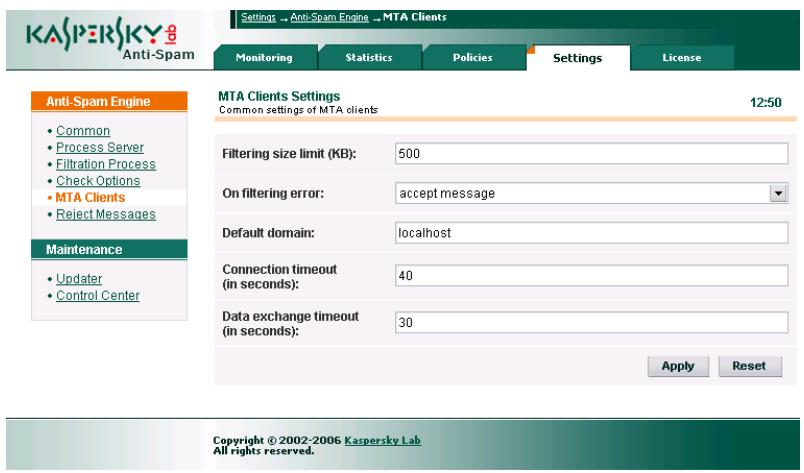Click the MTA Clients Settings heading

[x=279, y=96]
